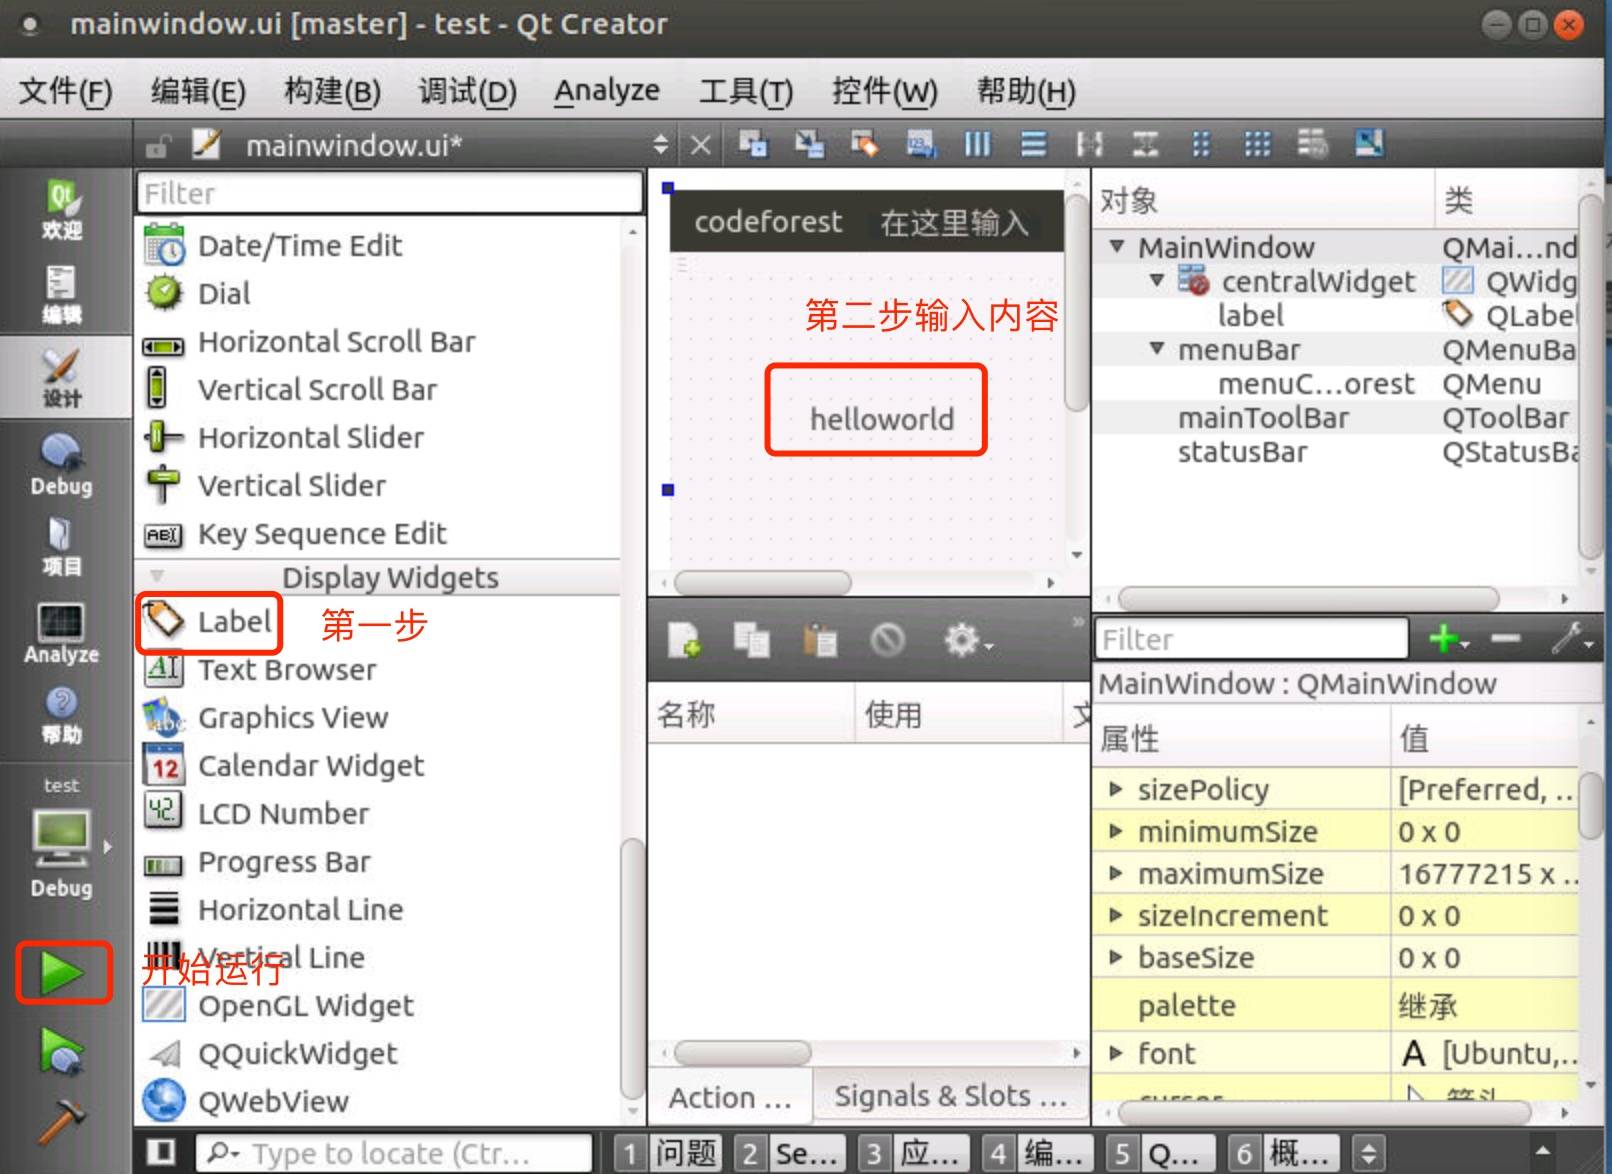Apply Lay Out Horizontally
1612x1174 pixels.
(977, 144)
